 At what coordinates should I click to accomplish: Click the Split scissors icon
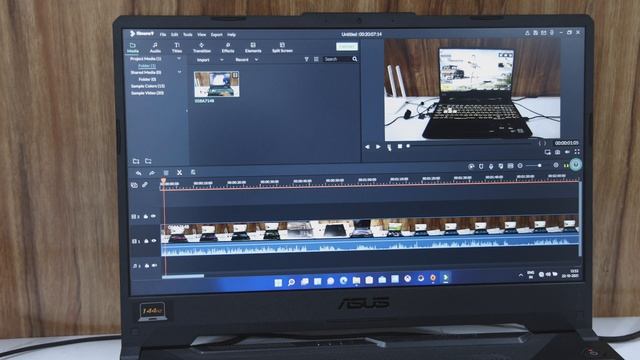click(179, 173)
